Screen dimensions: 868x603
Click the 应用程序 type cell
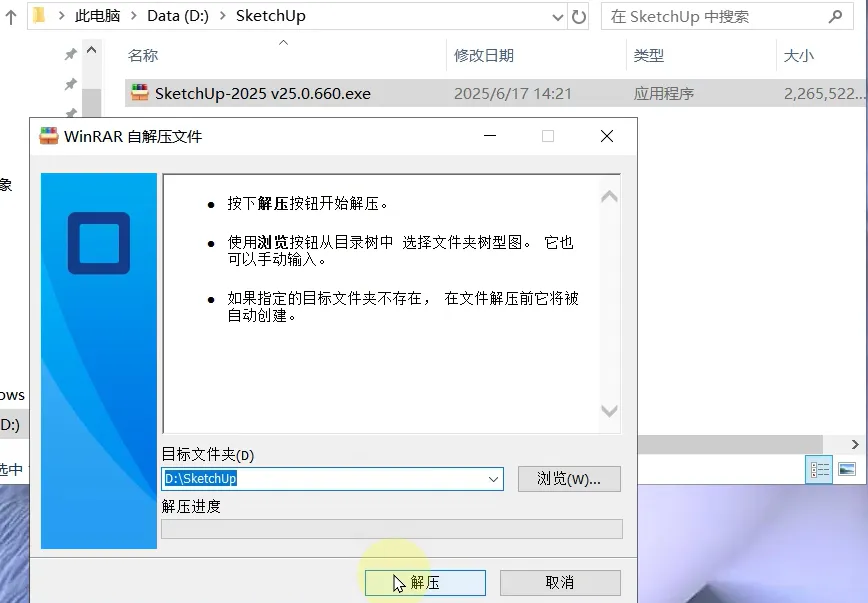pyautogui.click(x=664, y=94)
